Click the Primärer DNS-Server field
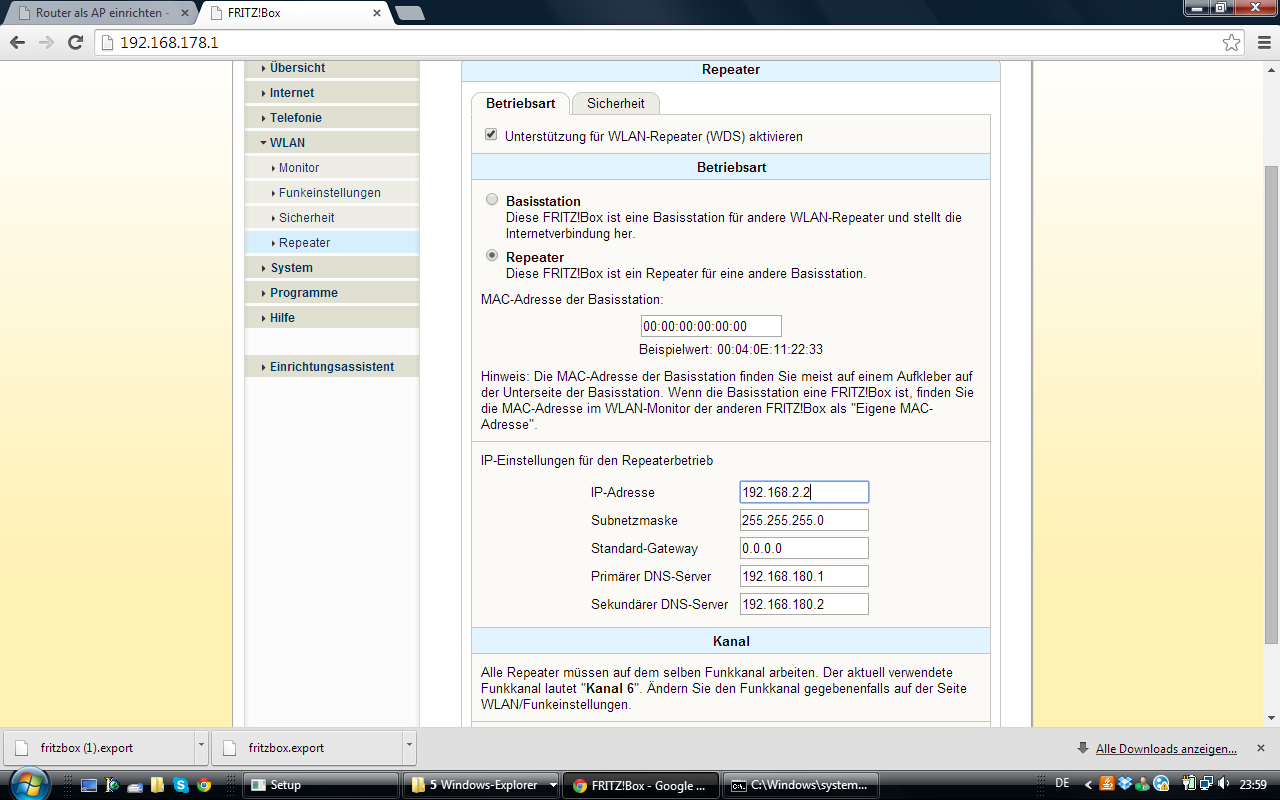Screen dimensions: 1280x800 click(804, 576)
